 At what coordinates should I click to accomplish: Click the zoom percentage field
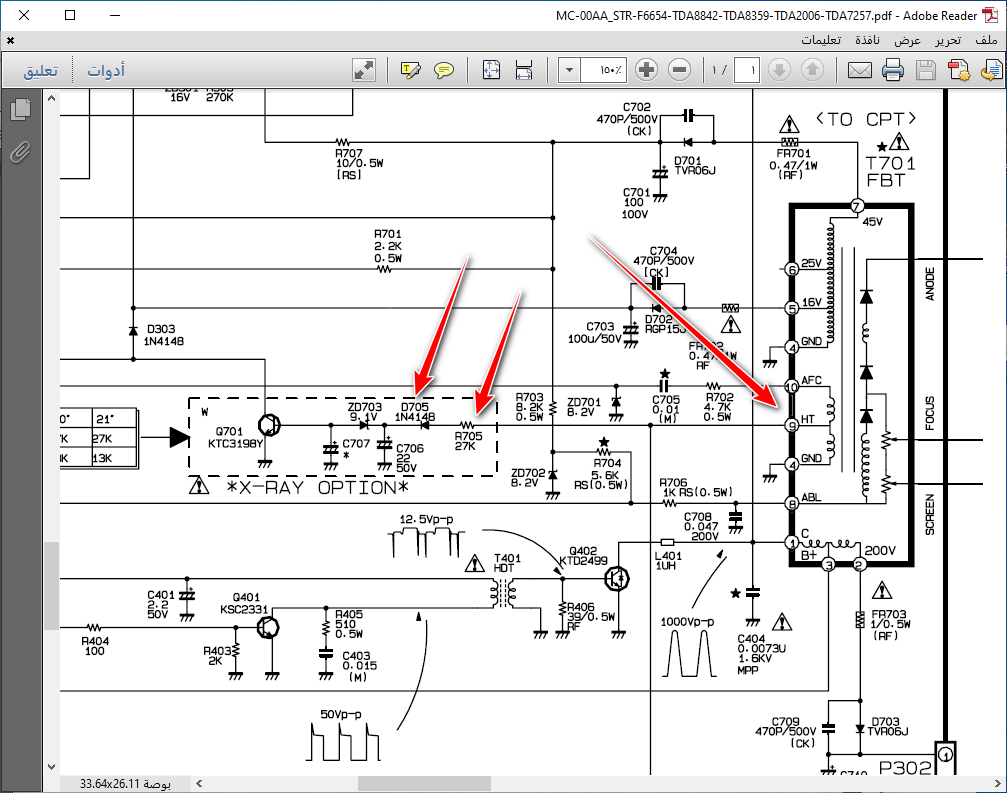click(604, 70)
